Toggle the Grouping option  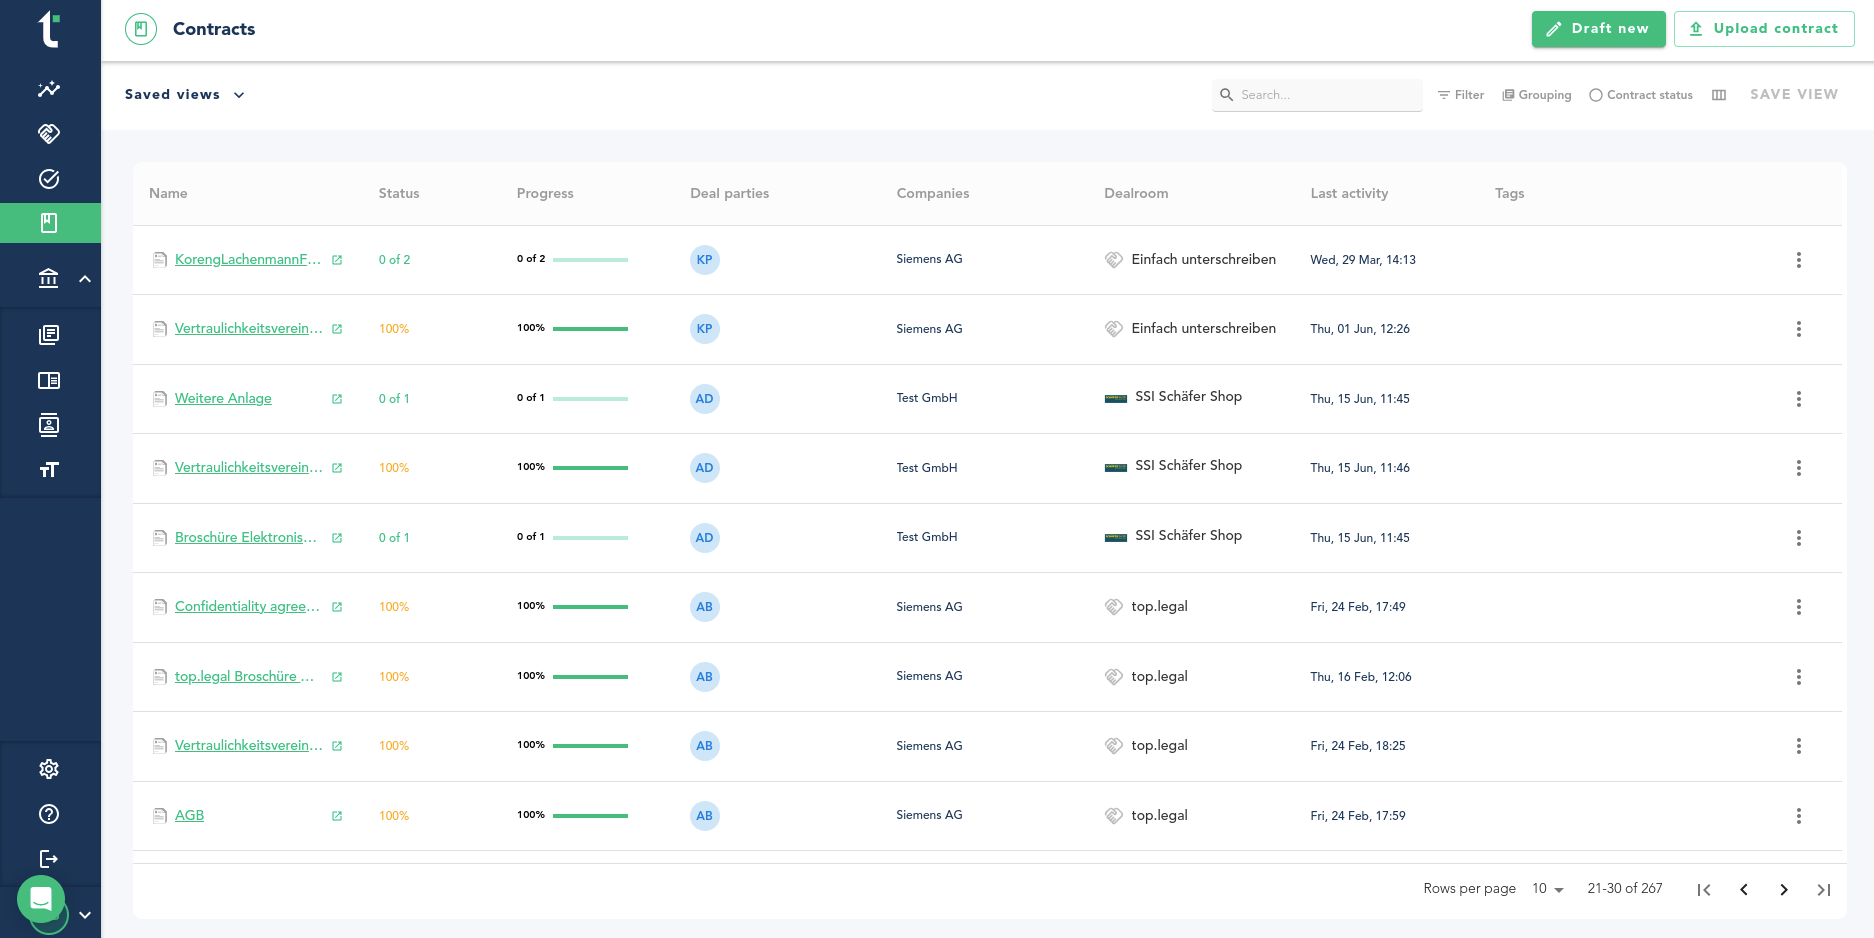pos(1537,95)
